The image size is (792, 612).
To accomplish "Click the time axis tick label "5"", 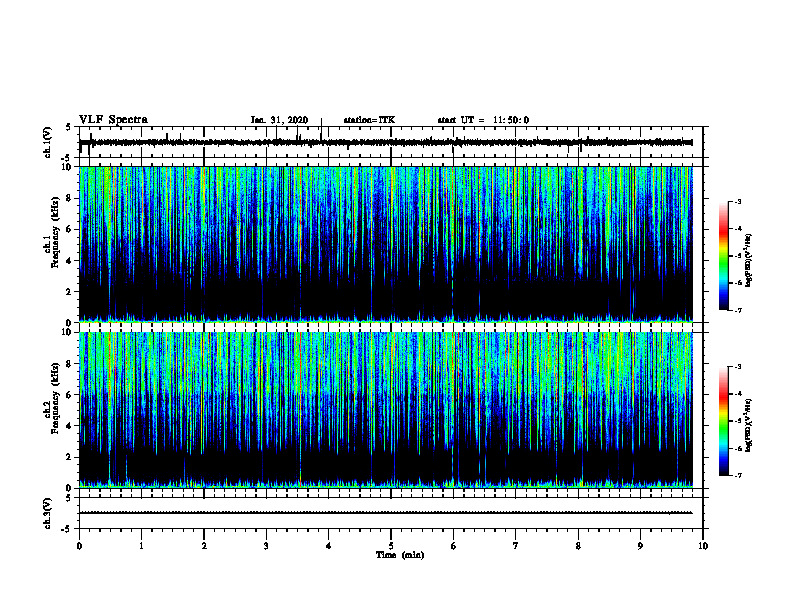I will pyautogui.click(x=391, y=546).
